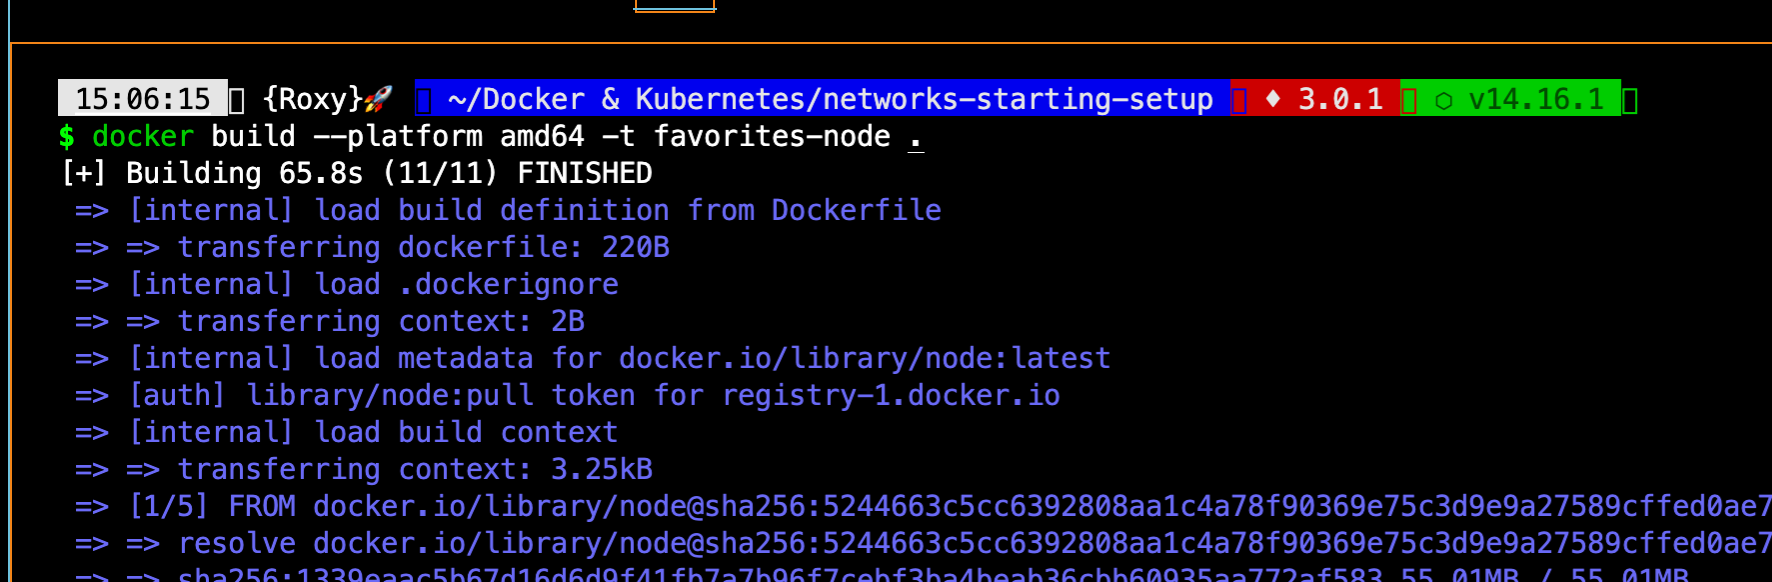Click the Node hexagon icon in green segment
This screenshot has height=582, width=1772.
click(1443, 100)
